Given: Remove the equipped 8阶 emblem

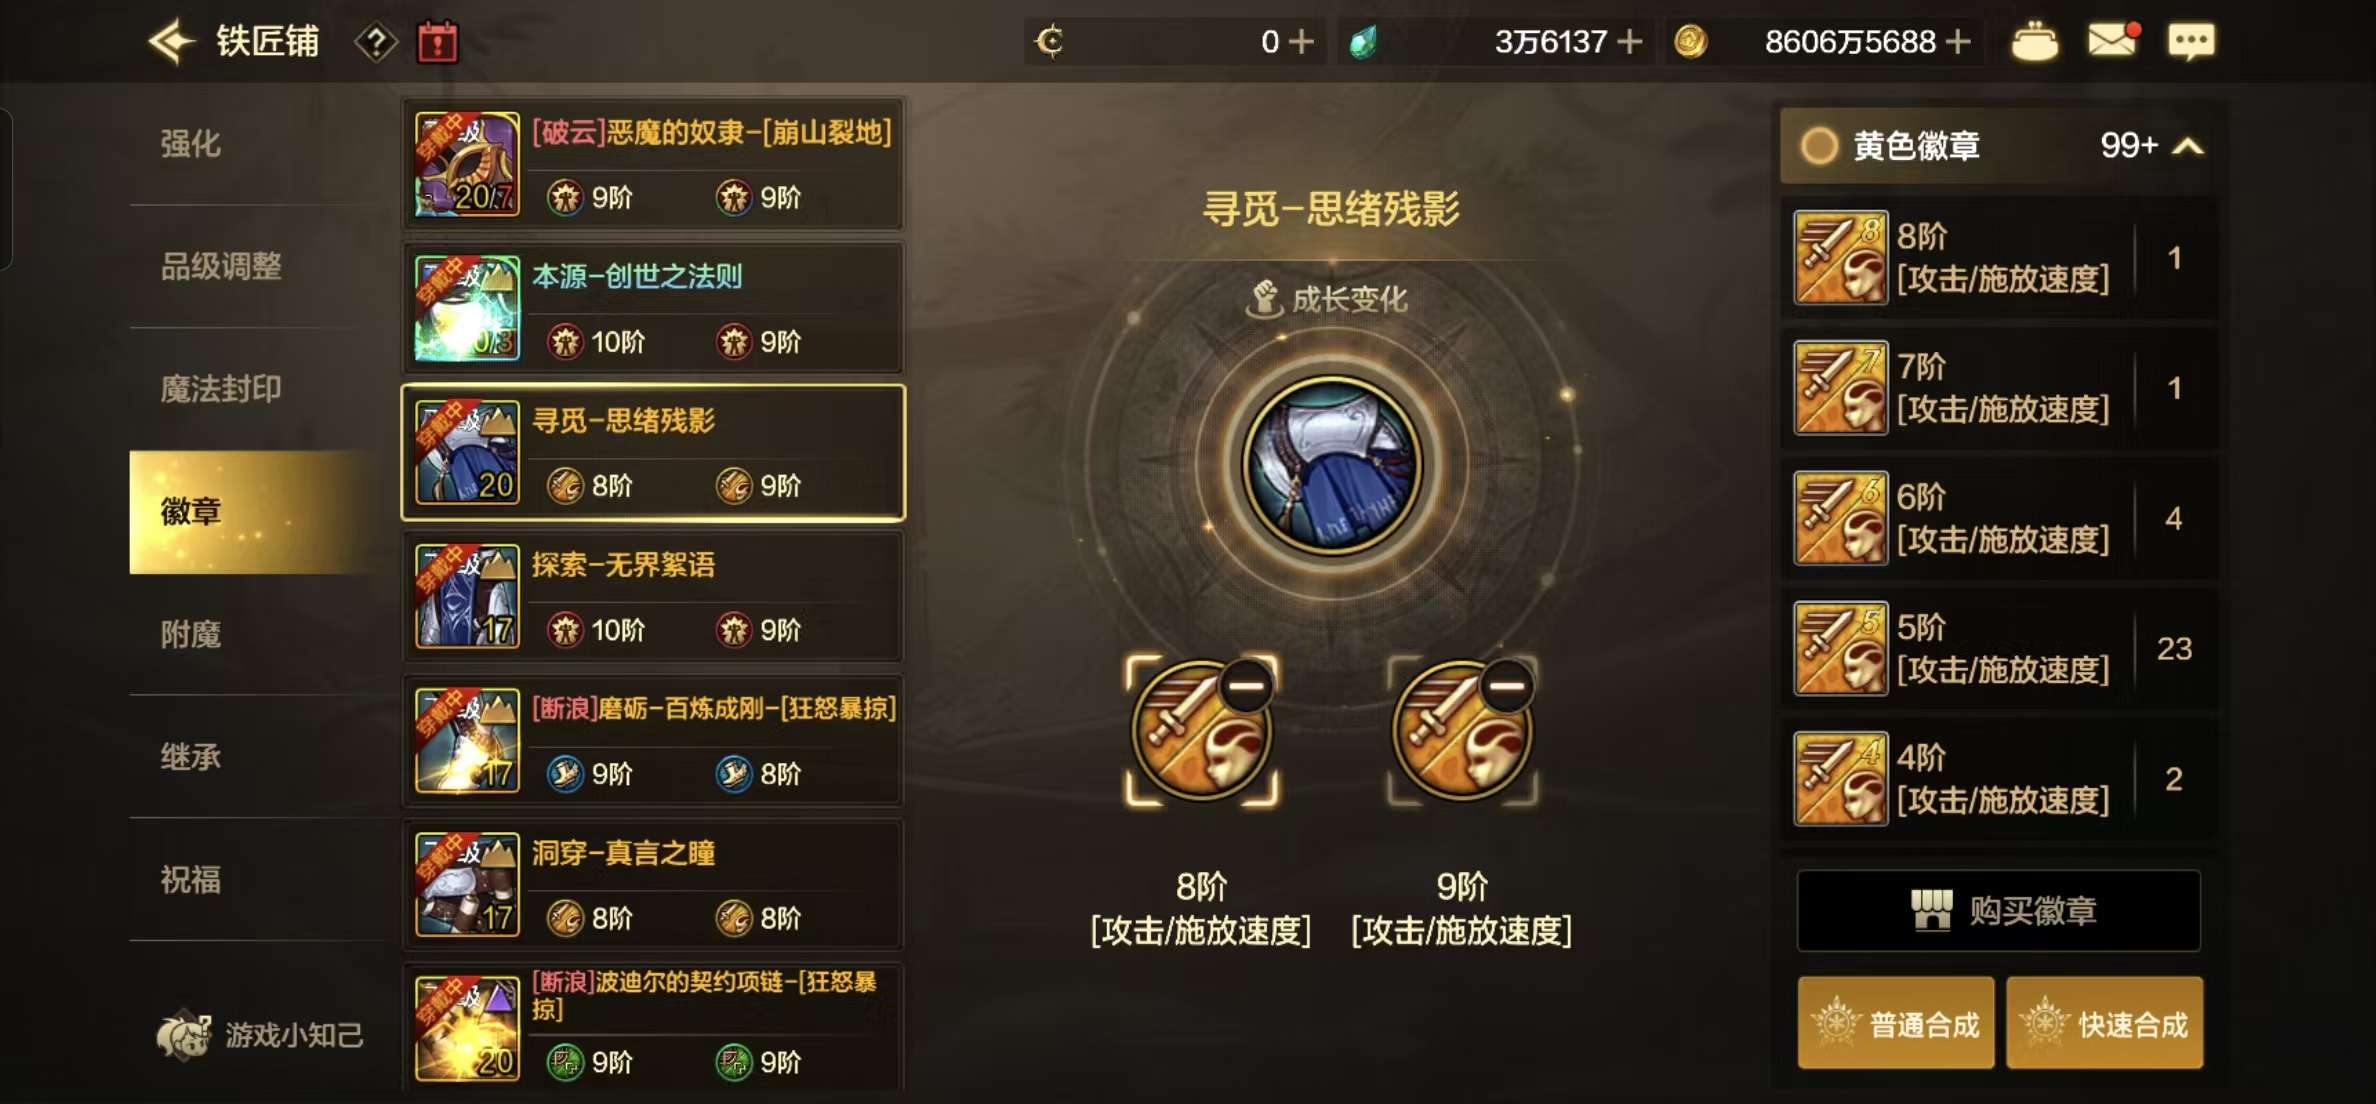Looking at the screenshot, I should coord(1246,686).
